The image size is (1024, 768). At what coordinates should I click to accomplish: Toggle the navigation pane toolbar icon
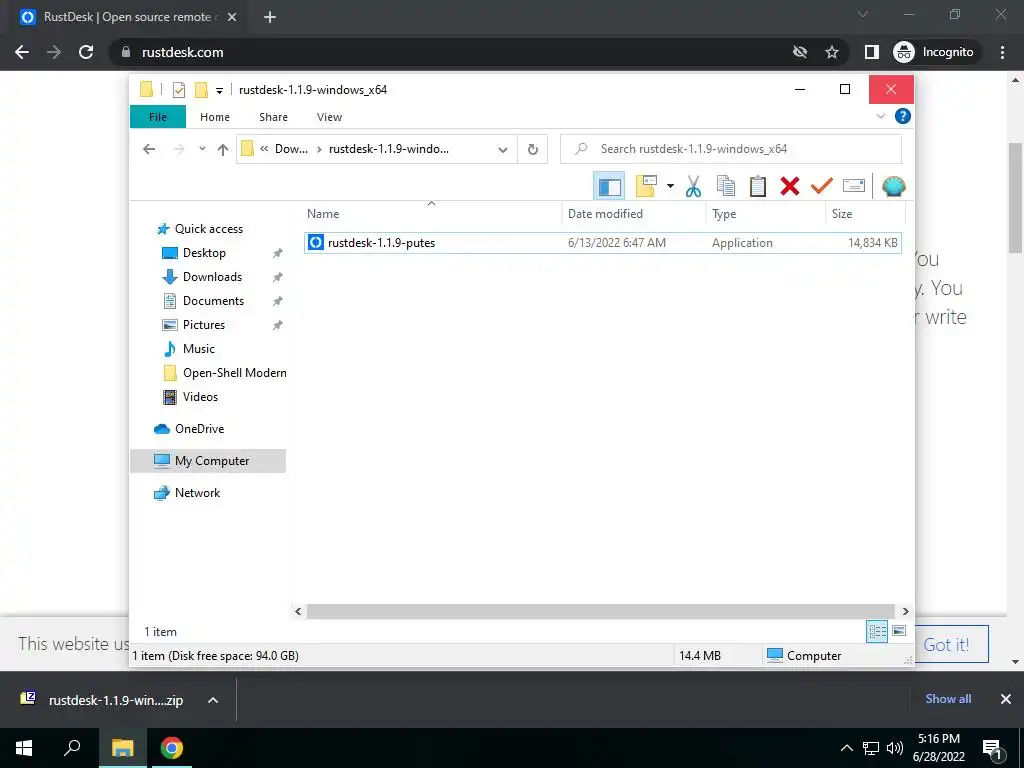(609, 187)
